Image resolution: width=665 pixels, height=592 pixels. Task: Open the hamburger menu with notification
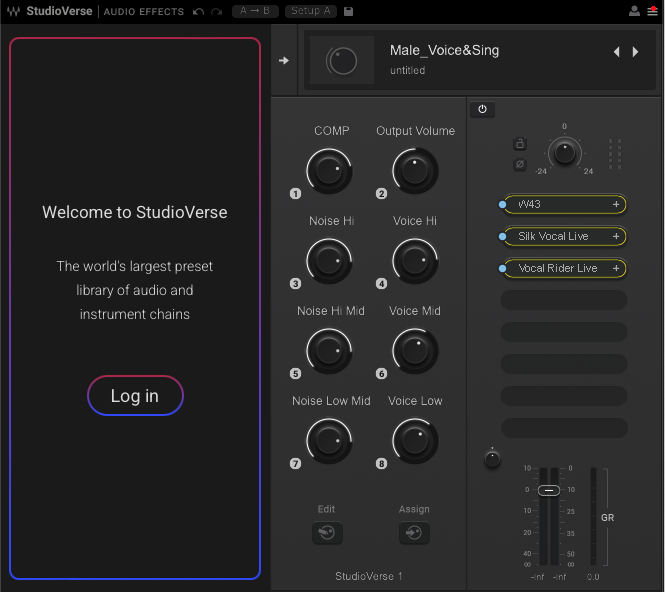[652, 11]
